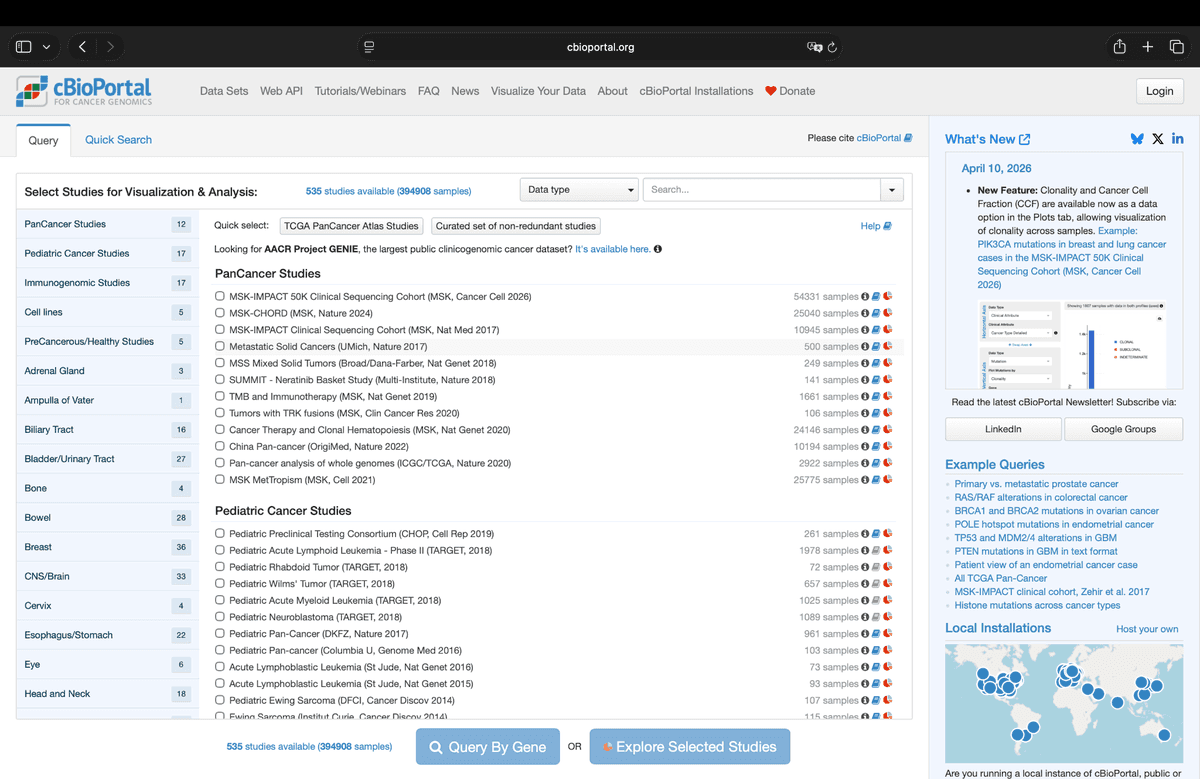Check Pediatric Ewing Sarcoma (DFCI) study
1200x779 pixels.
point(220,700)
